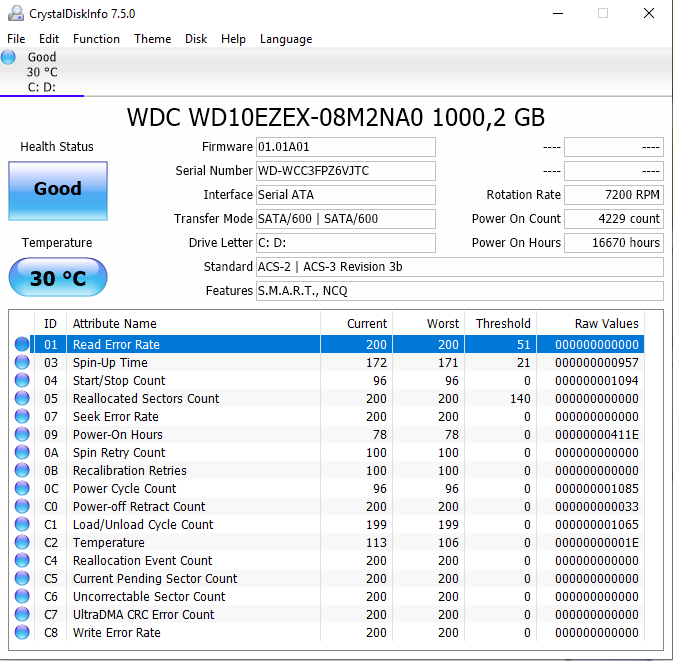Click the Raw Values column header
Viewport: 673px width, 661px height.
[590, 323]
